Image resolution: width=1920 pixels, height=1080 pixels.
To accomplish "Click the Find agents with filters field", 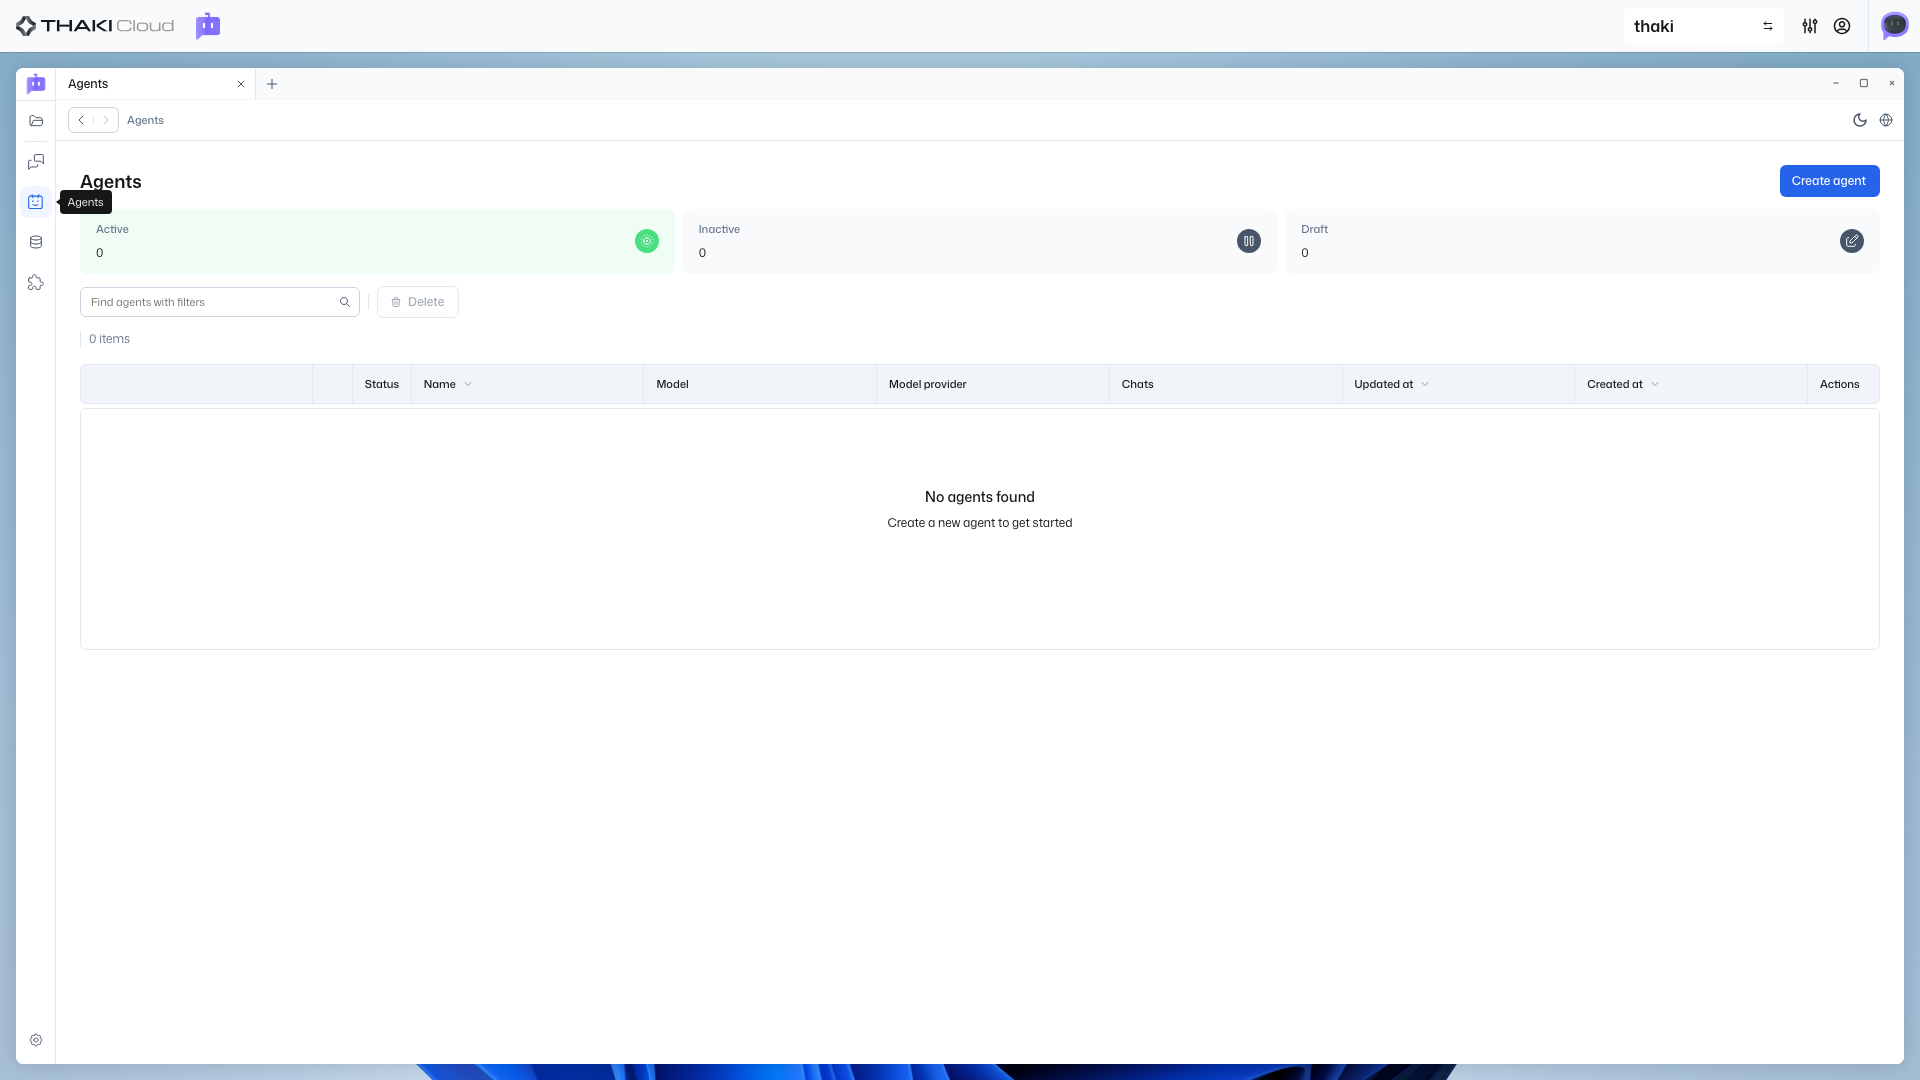I will point(210,302).
